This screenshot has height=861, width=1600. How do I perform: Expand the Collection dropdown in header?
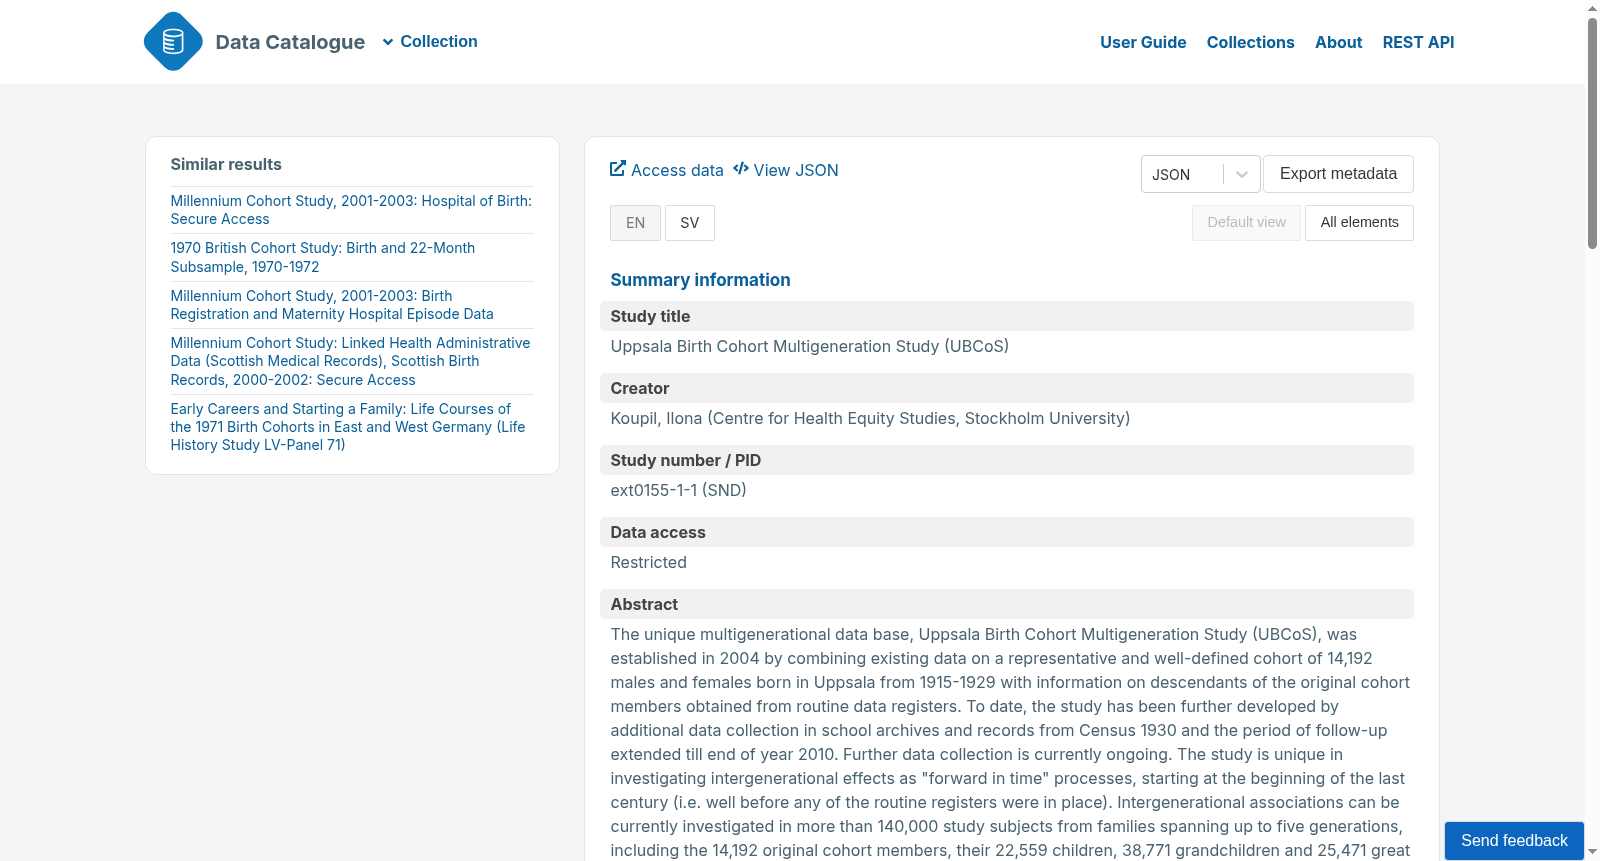coord(430,41)
